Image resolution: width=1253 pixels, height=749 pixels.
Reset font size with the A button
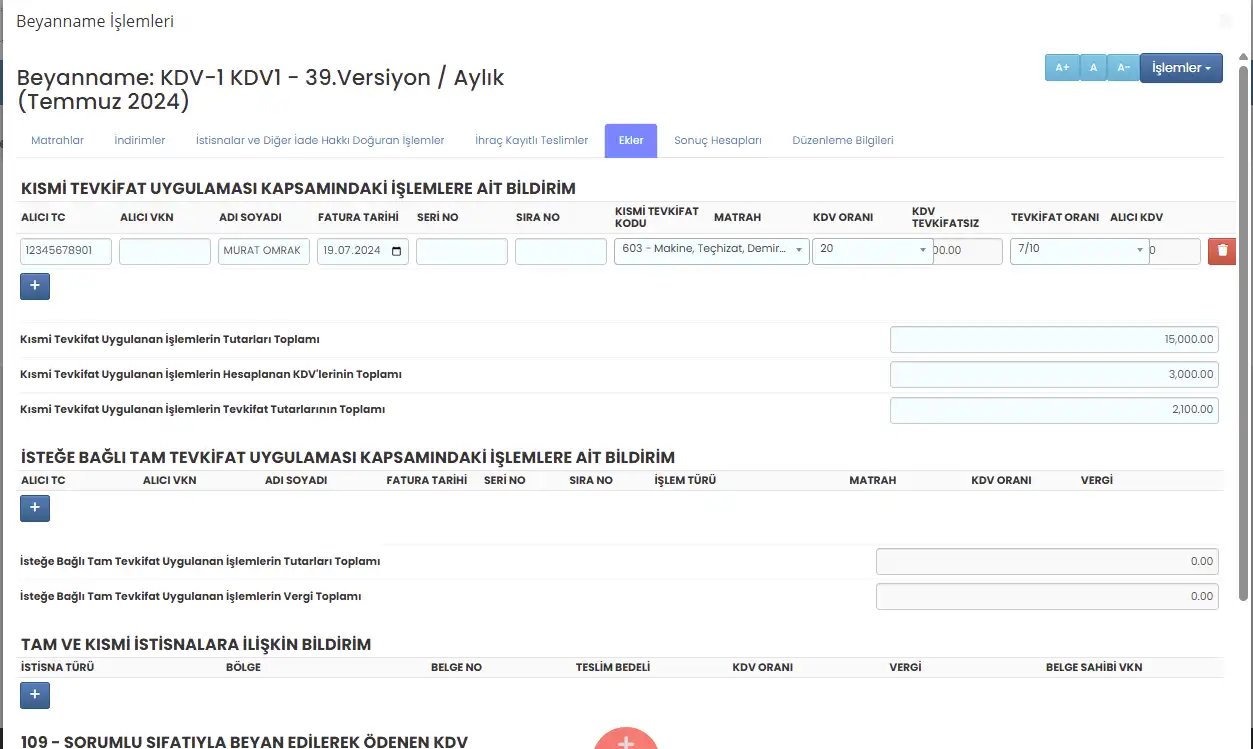[x=1093, y=68]
